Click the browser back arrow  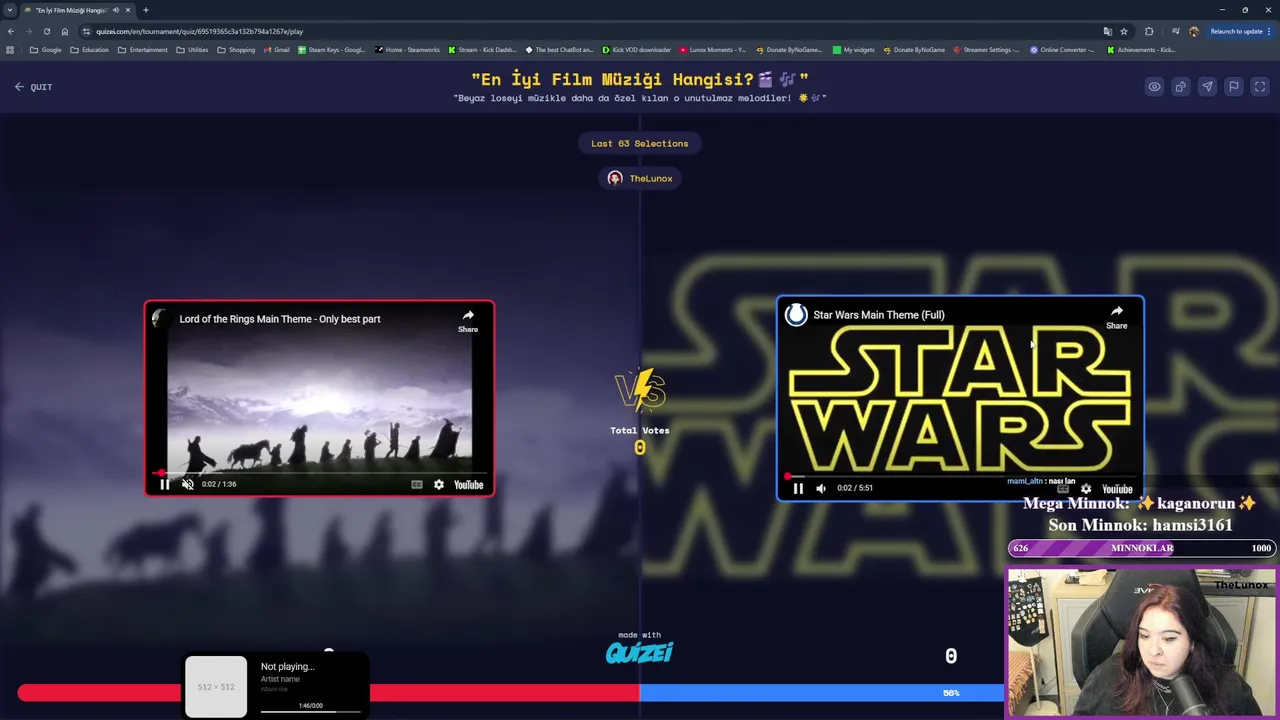(11, 31)
